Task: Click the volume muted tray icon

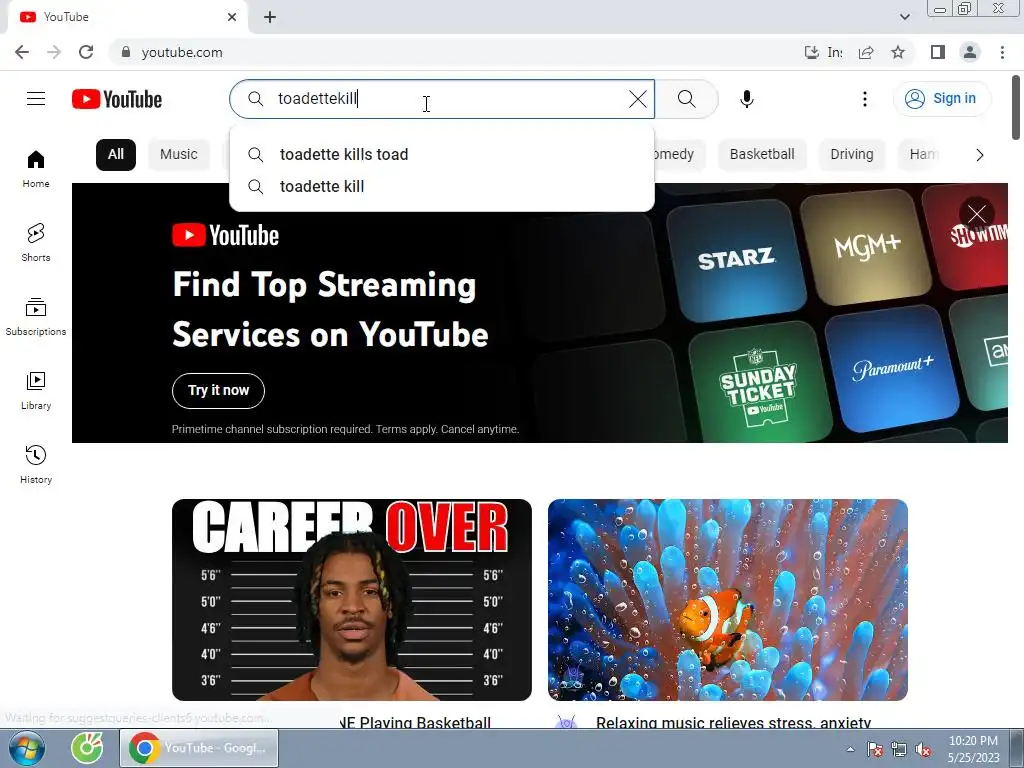Action: tap(924, 750)
